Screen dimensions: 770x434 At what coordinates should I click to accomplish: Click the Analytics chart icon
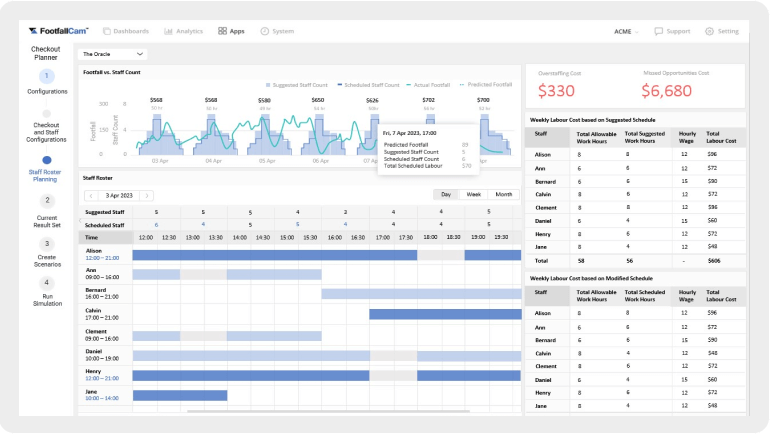(x=168, y=31)
